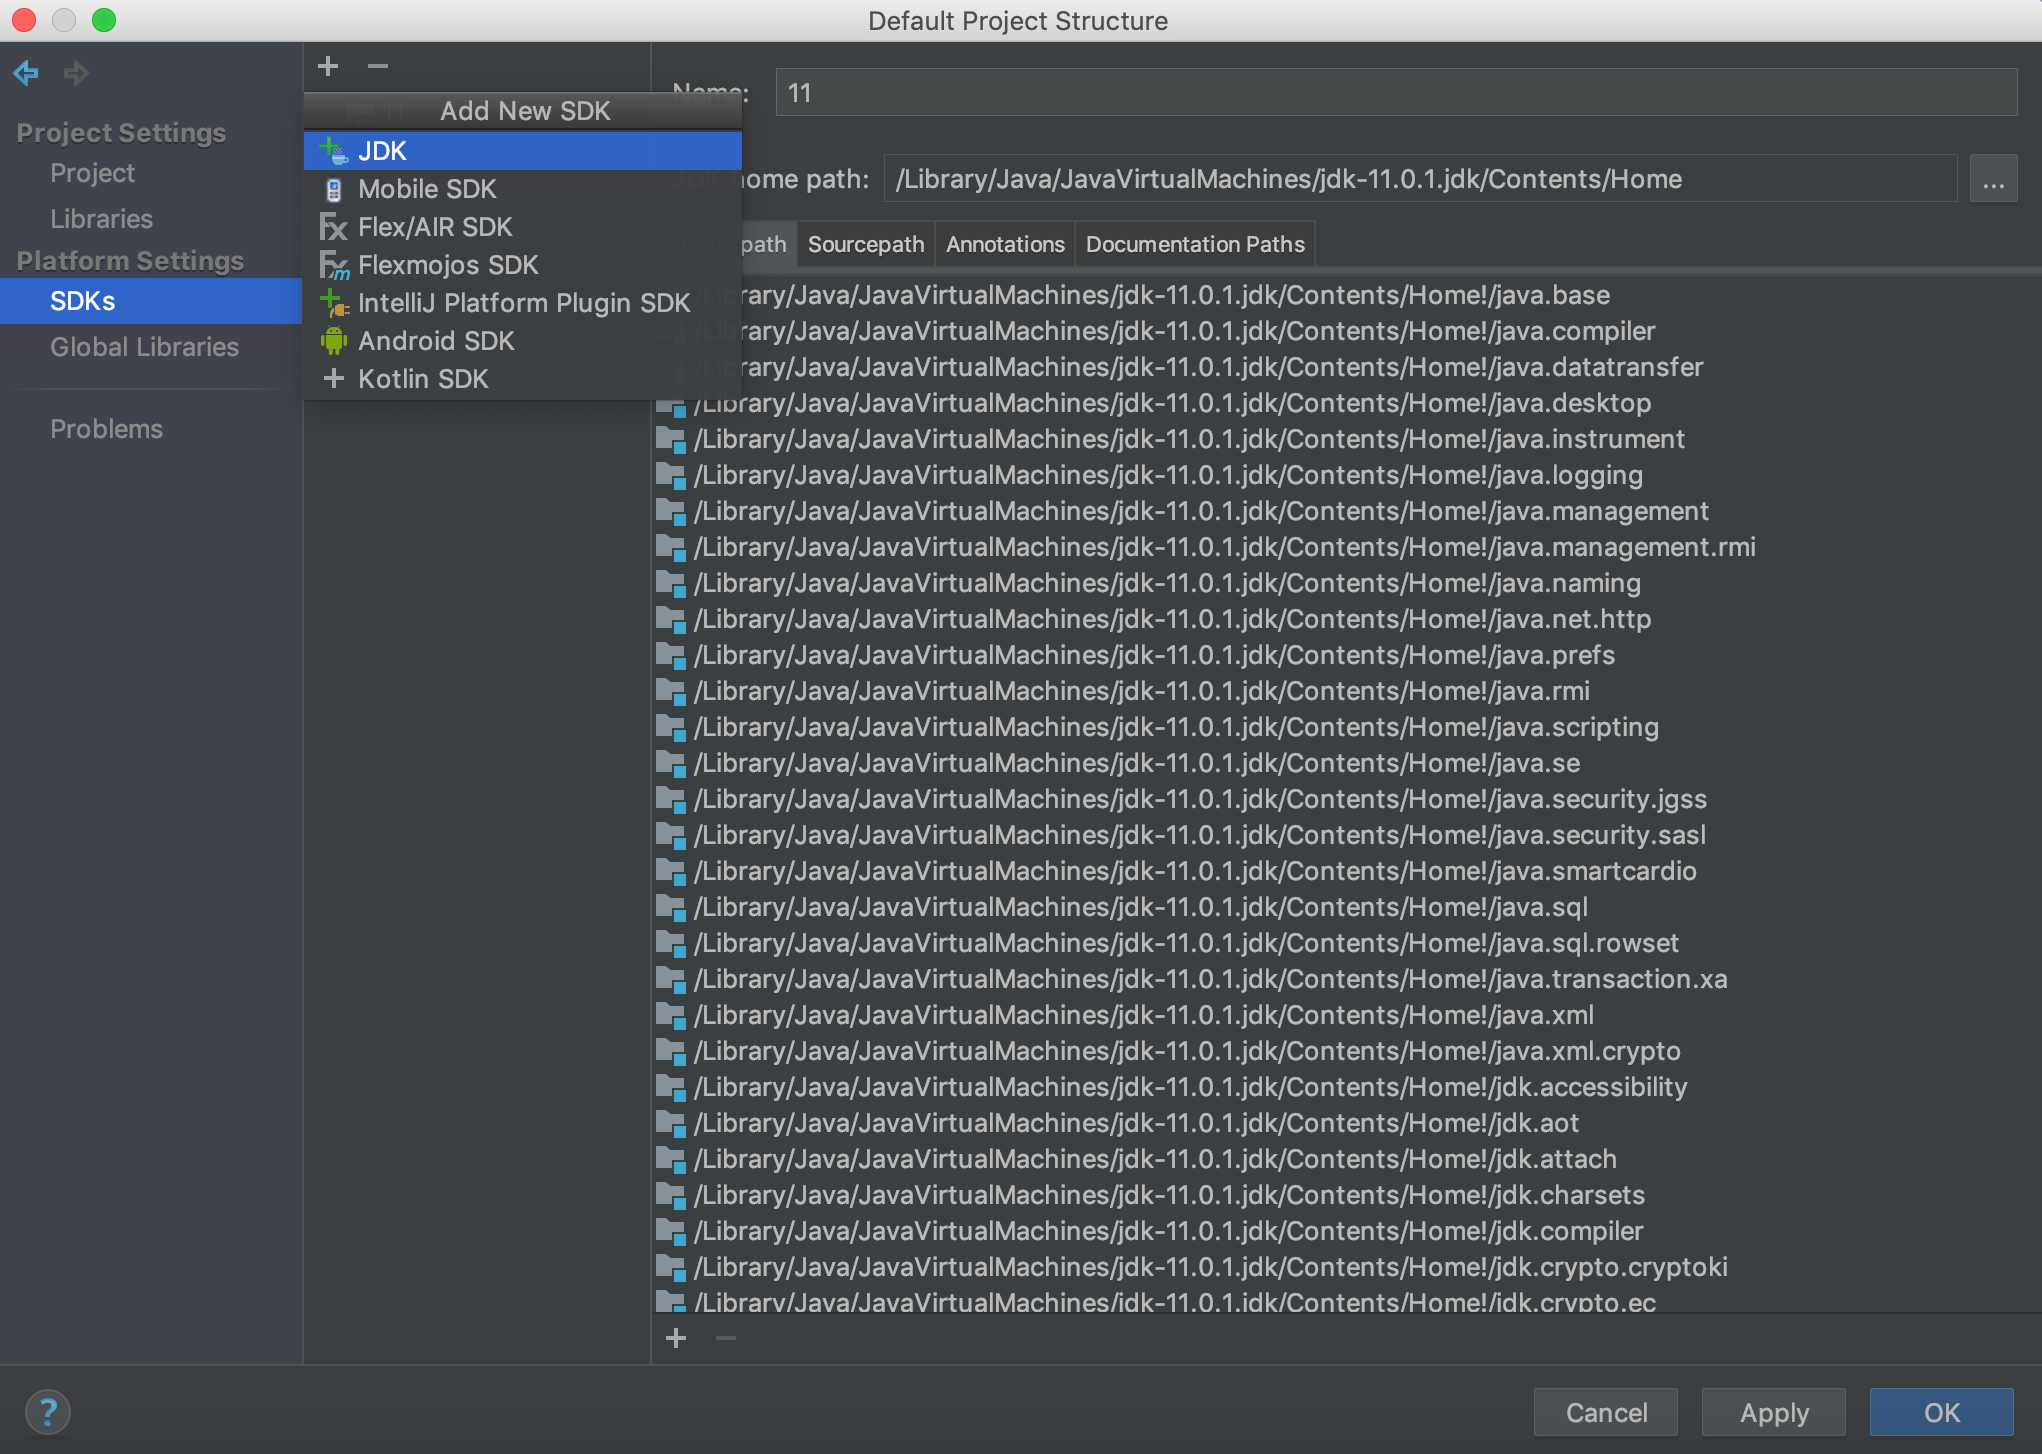The image size is (2042, 1454).
Task: Click folder icon beside jdk.aot entry
Action: (x=670, y=1123)
